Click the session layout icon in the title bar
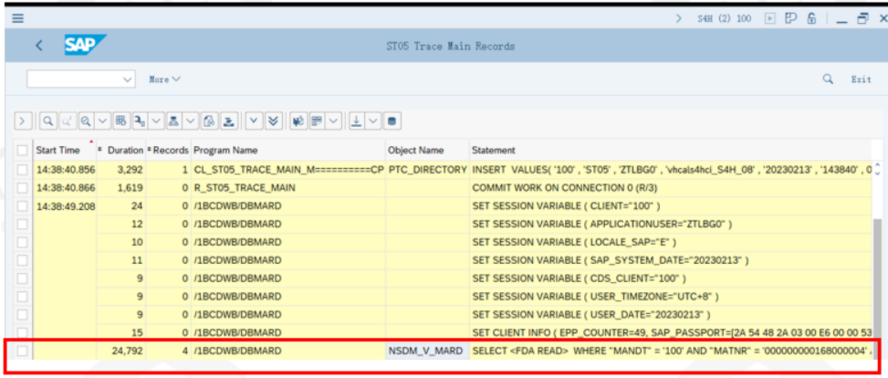888x378 pixels. (x=791, y=18)
